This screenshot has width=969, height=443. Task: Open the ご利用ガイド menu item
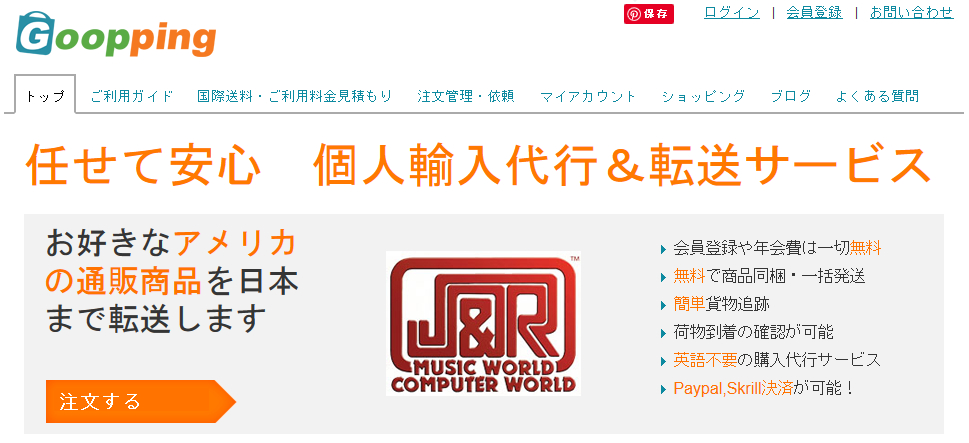click(132, 96)
